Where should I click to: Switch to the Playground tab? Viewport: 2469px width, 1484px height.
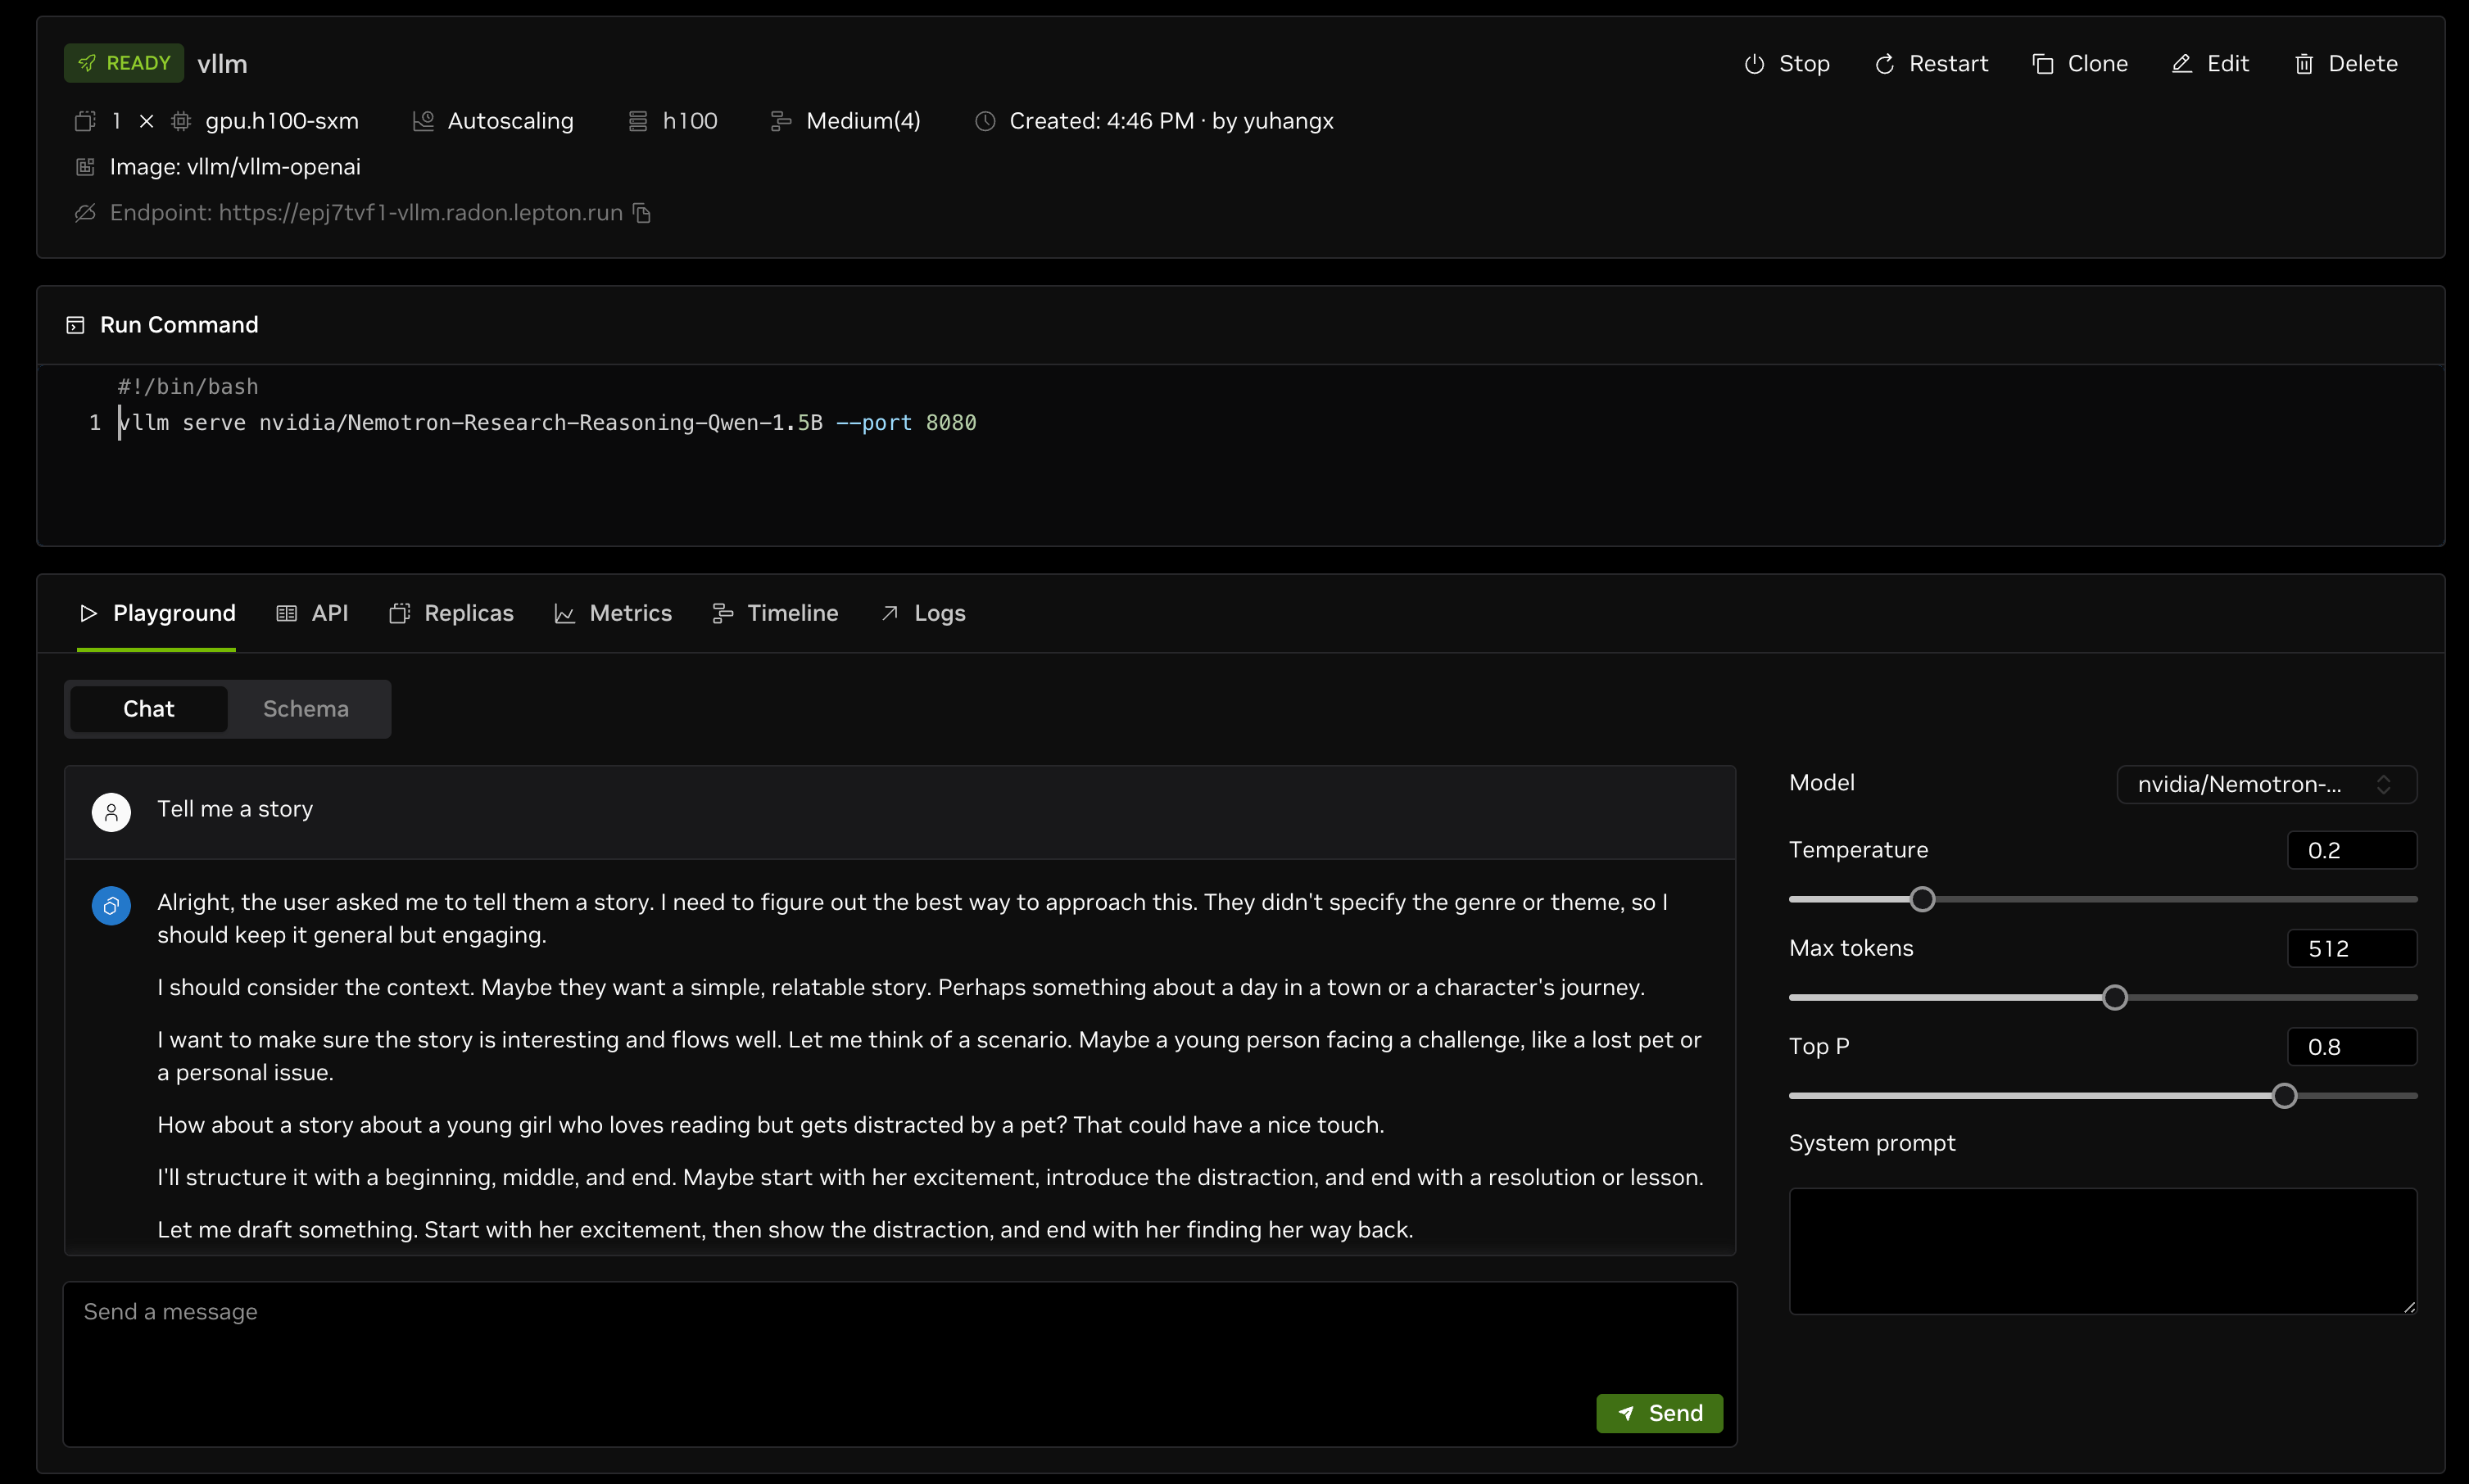157,613
